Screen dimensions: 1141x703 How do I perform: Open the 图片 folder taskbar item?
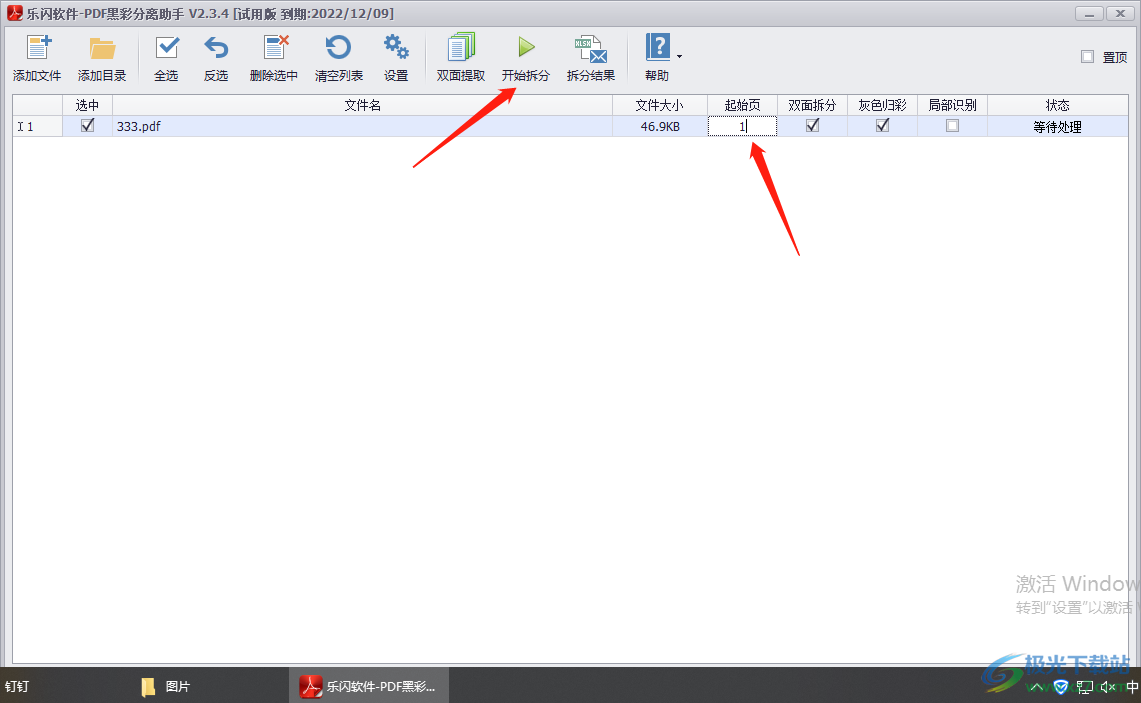pos(166,686)
